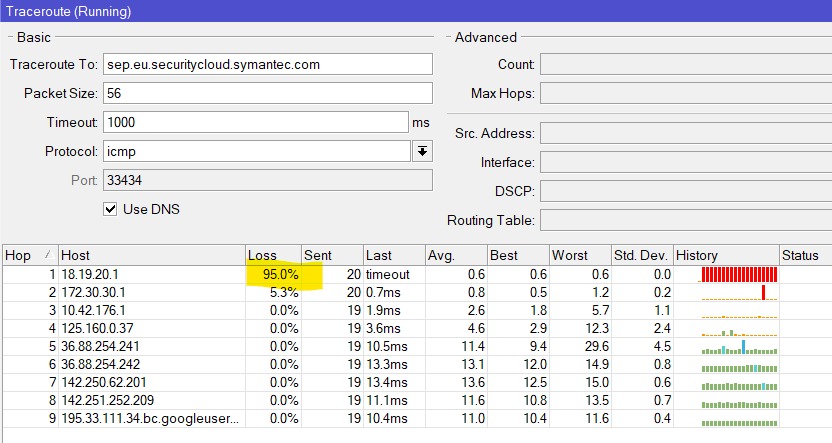The height and width of the screenshot is (443, 832).
Task: Select host 10.42.176.1 row
Action: tap(416, 310)
